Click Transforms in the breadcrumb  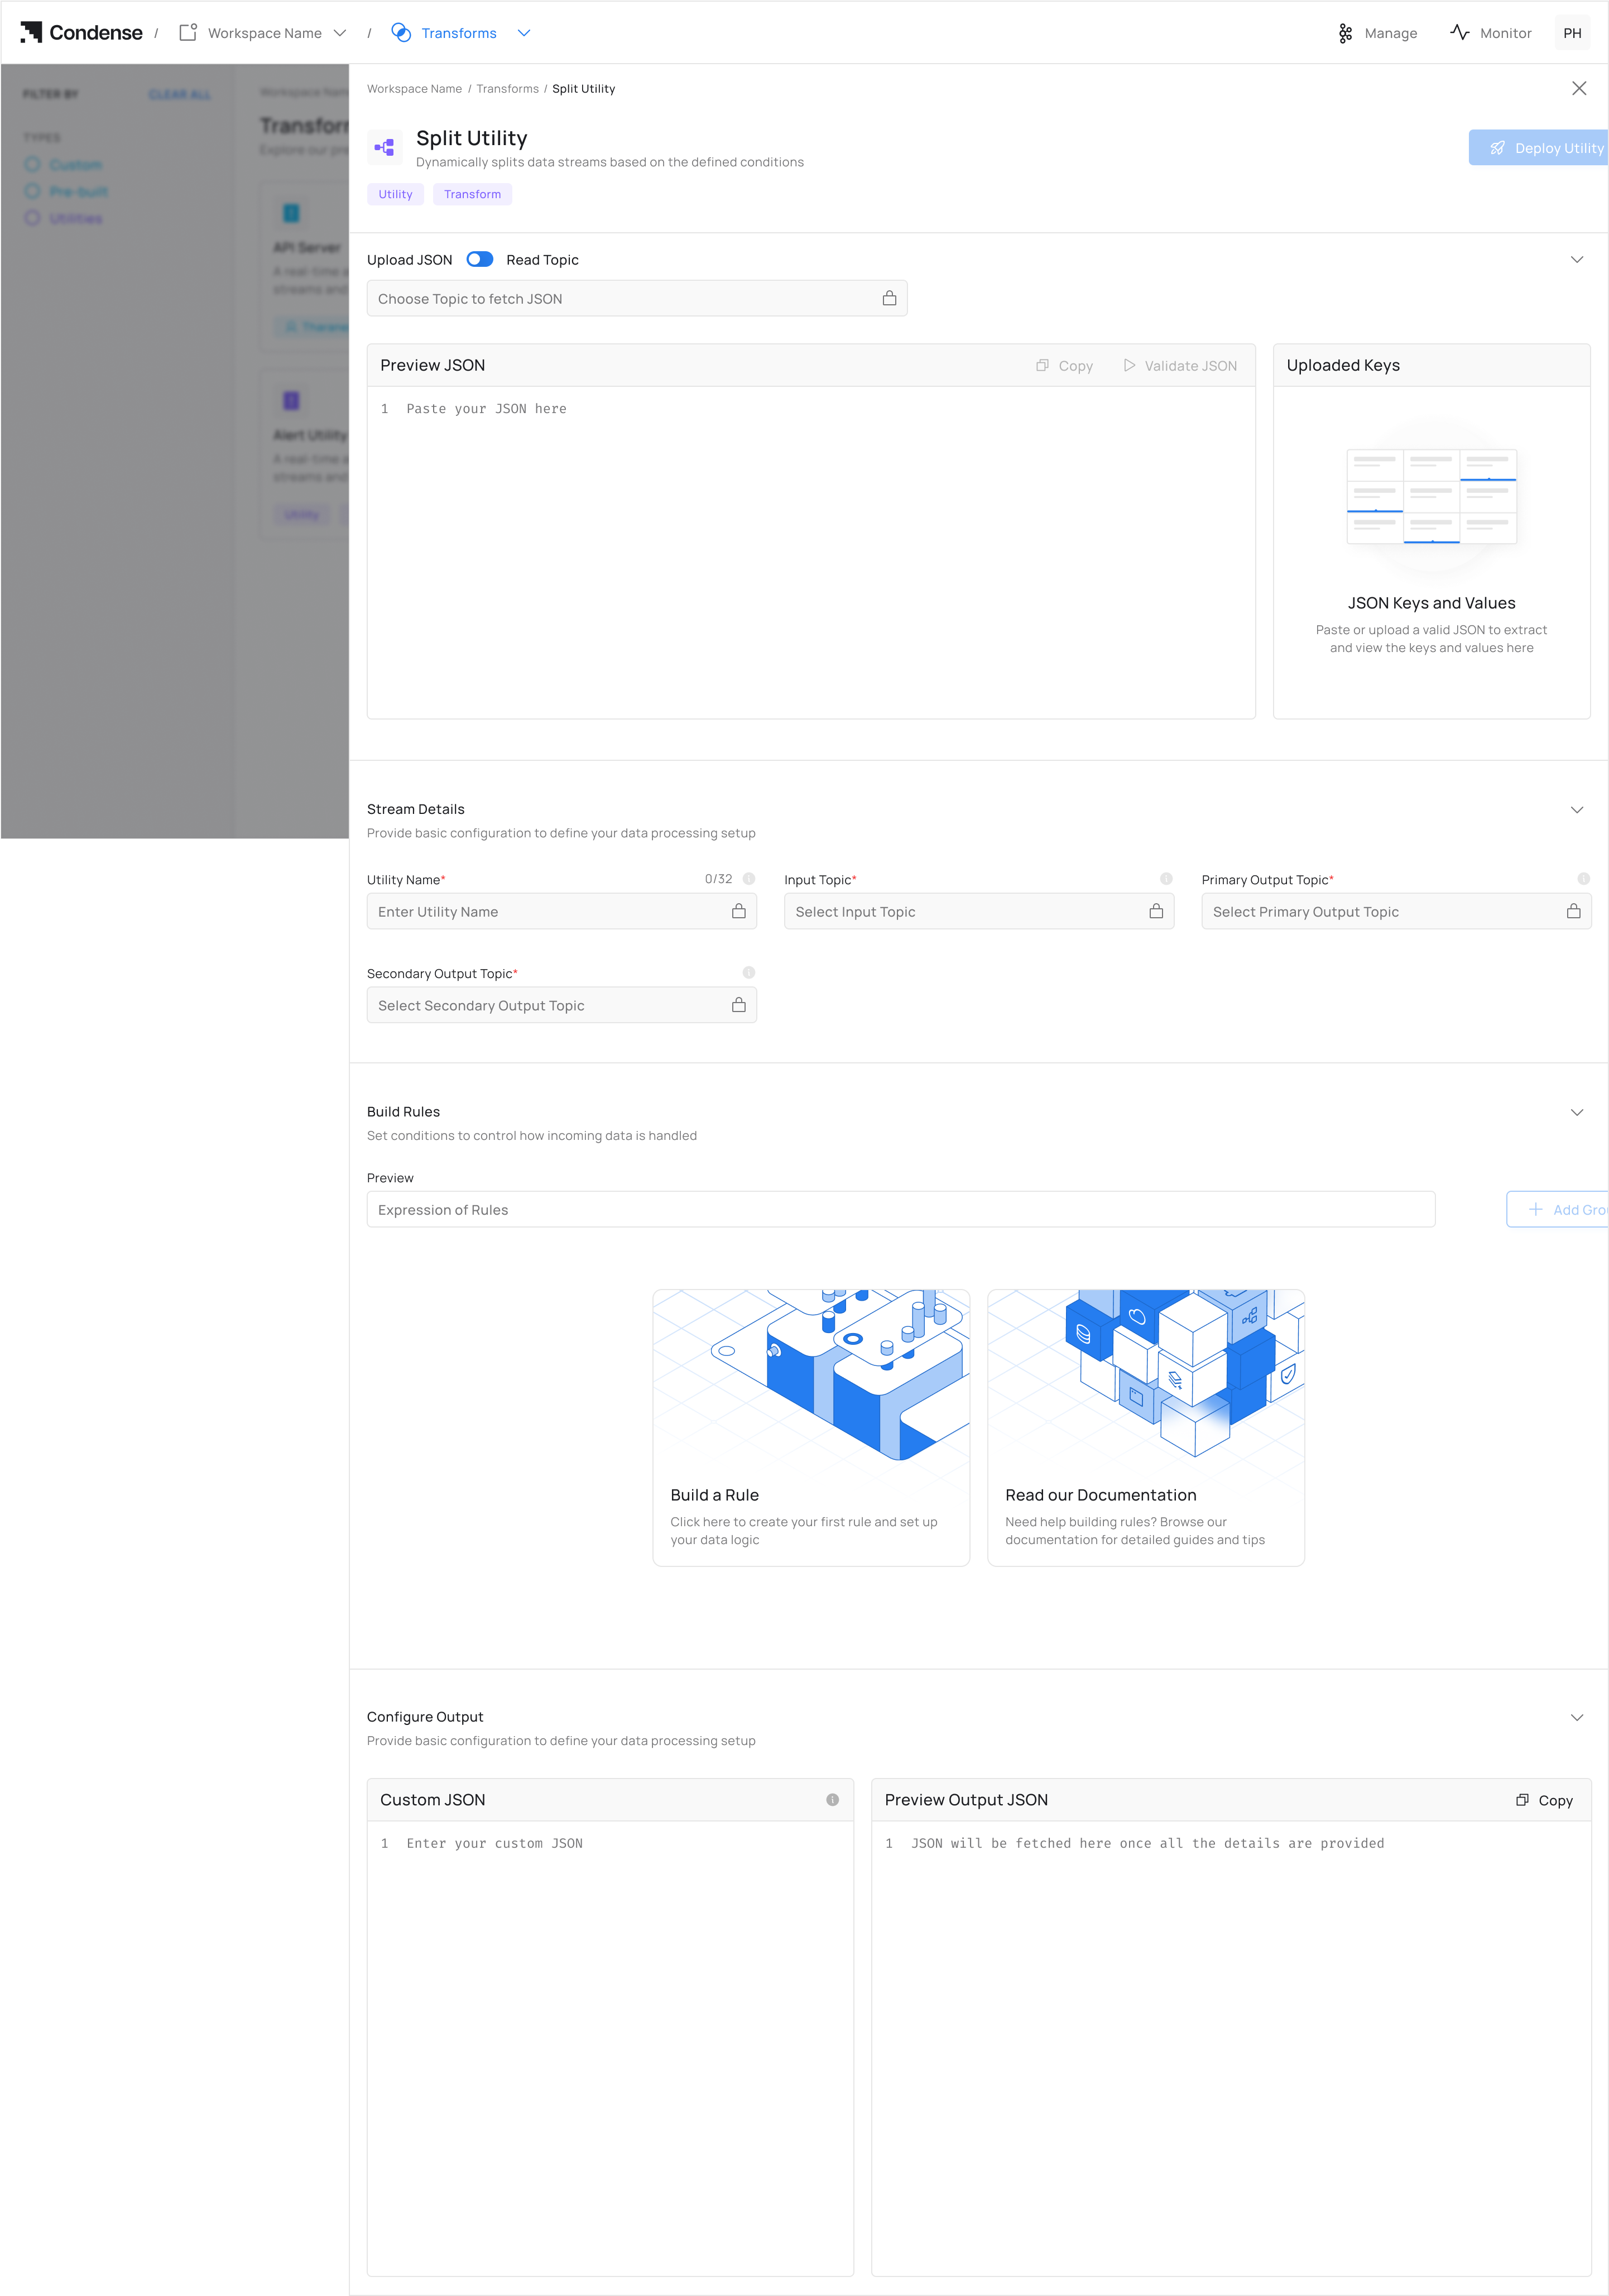(x=507, y=89)
